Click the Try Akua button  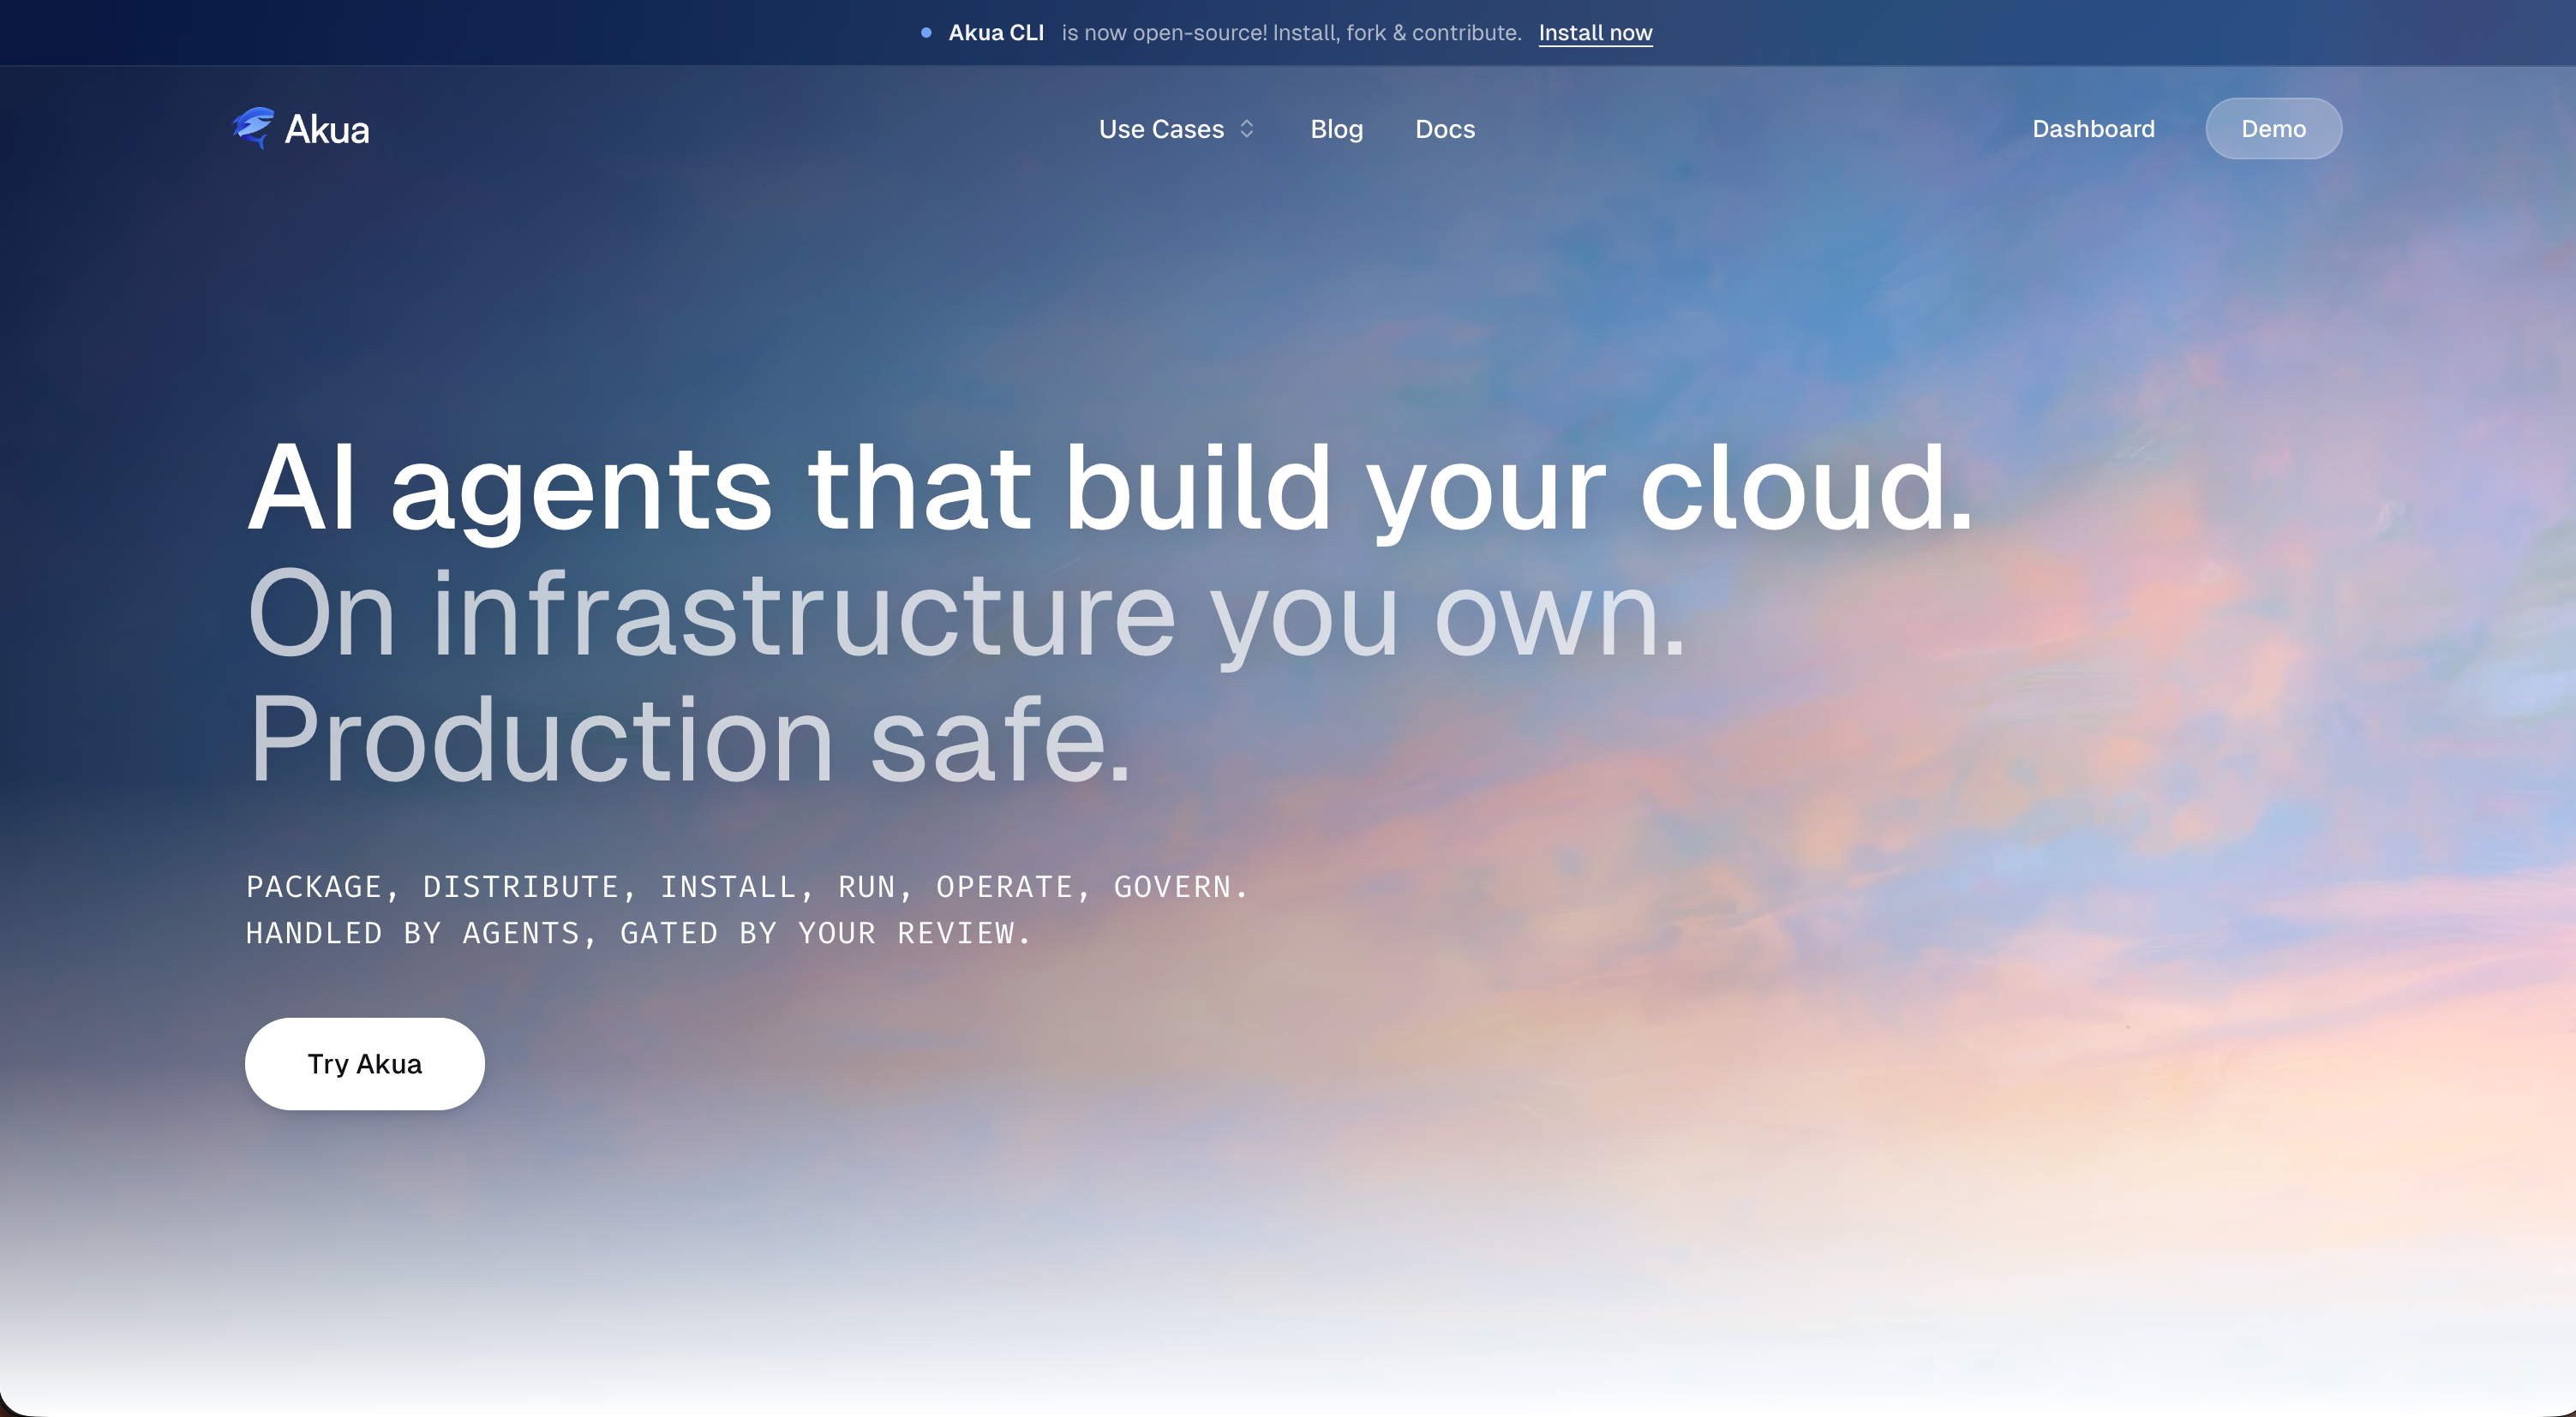[x=365, y=1064]
